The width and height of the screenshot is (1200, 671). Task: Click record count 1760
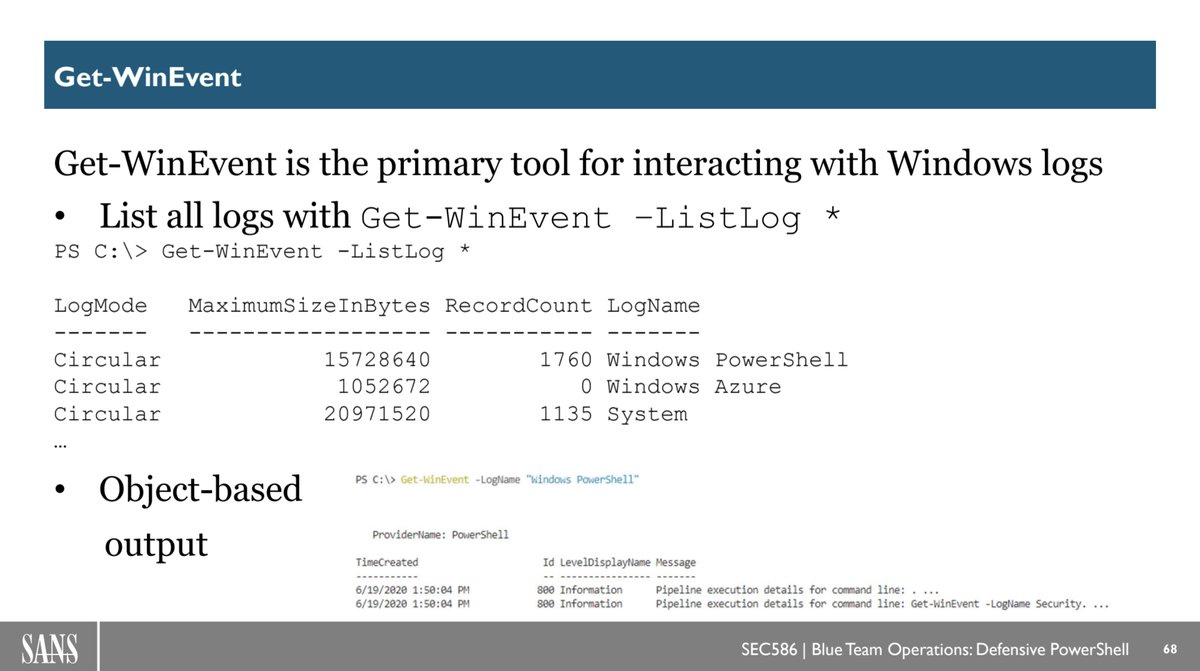(565, 360)
